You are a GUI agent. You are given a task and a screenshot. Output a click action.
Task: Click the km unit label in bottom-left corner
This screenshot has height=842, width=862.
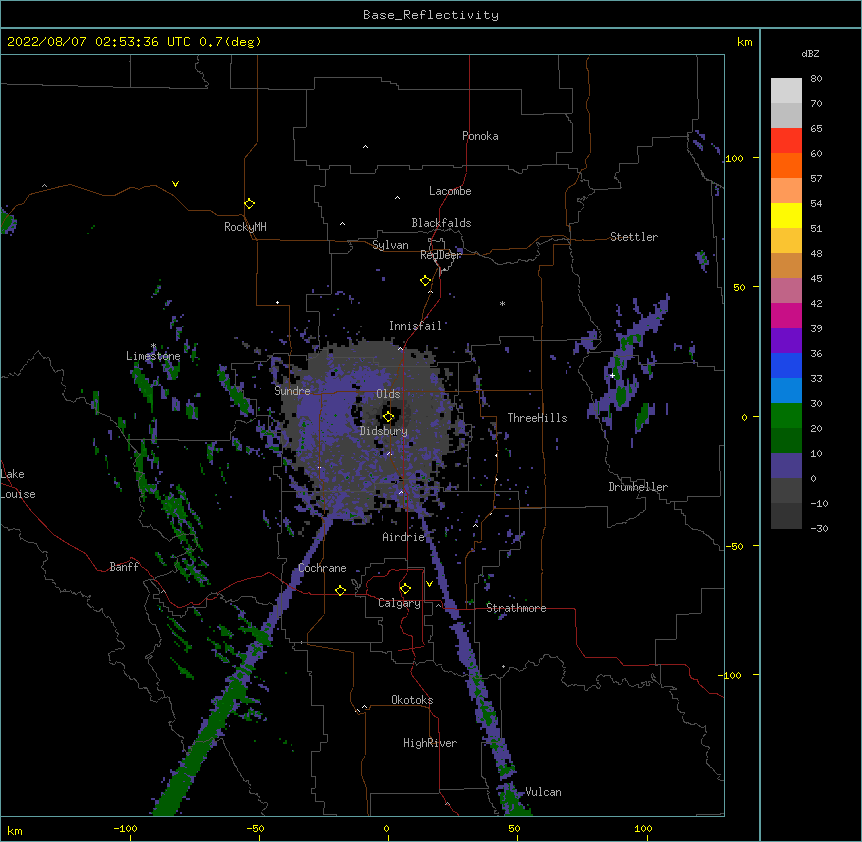(15, 831)
